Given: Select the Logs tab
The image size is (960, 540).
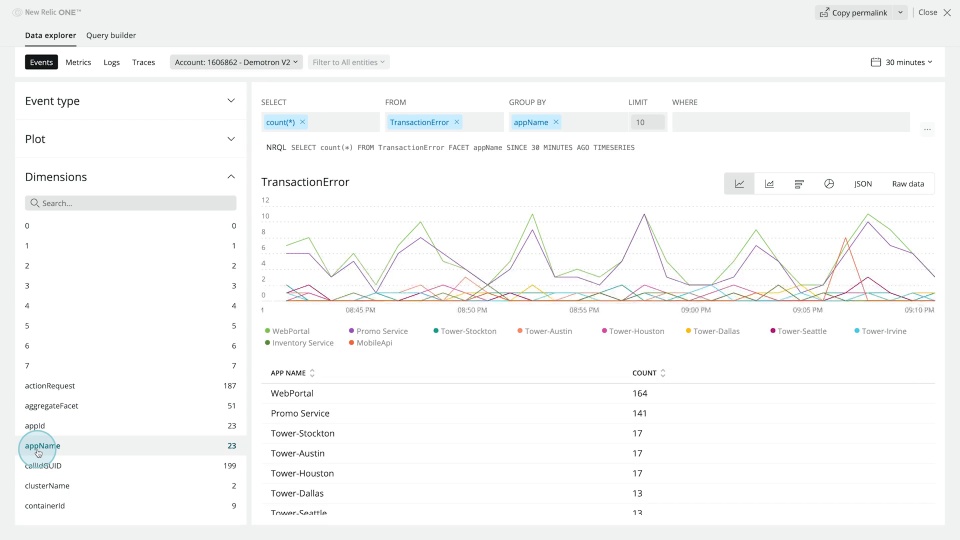Looking at the screenshot, I should coord(111,62).
